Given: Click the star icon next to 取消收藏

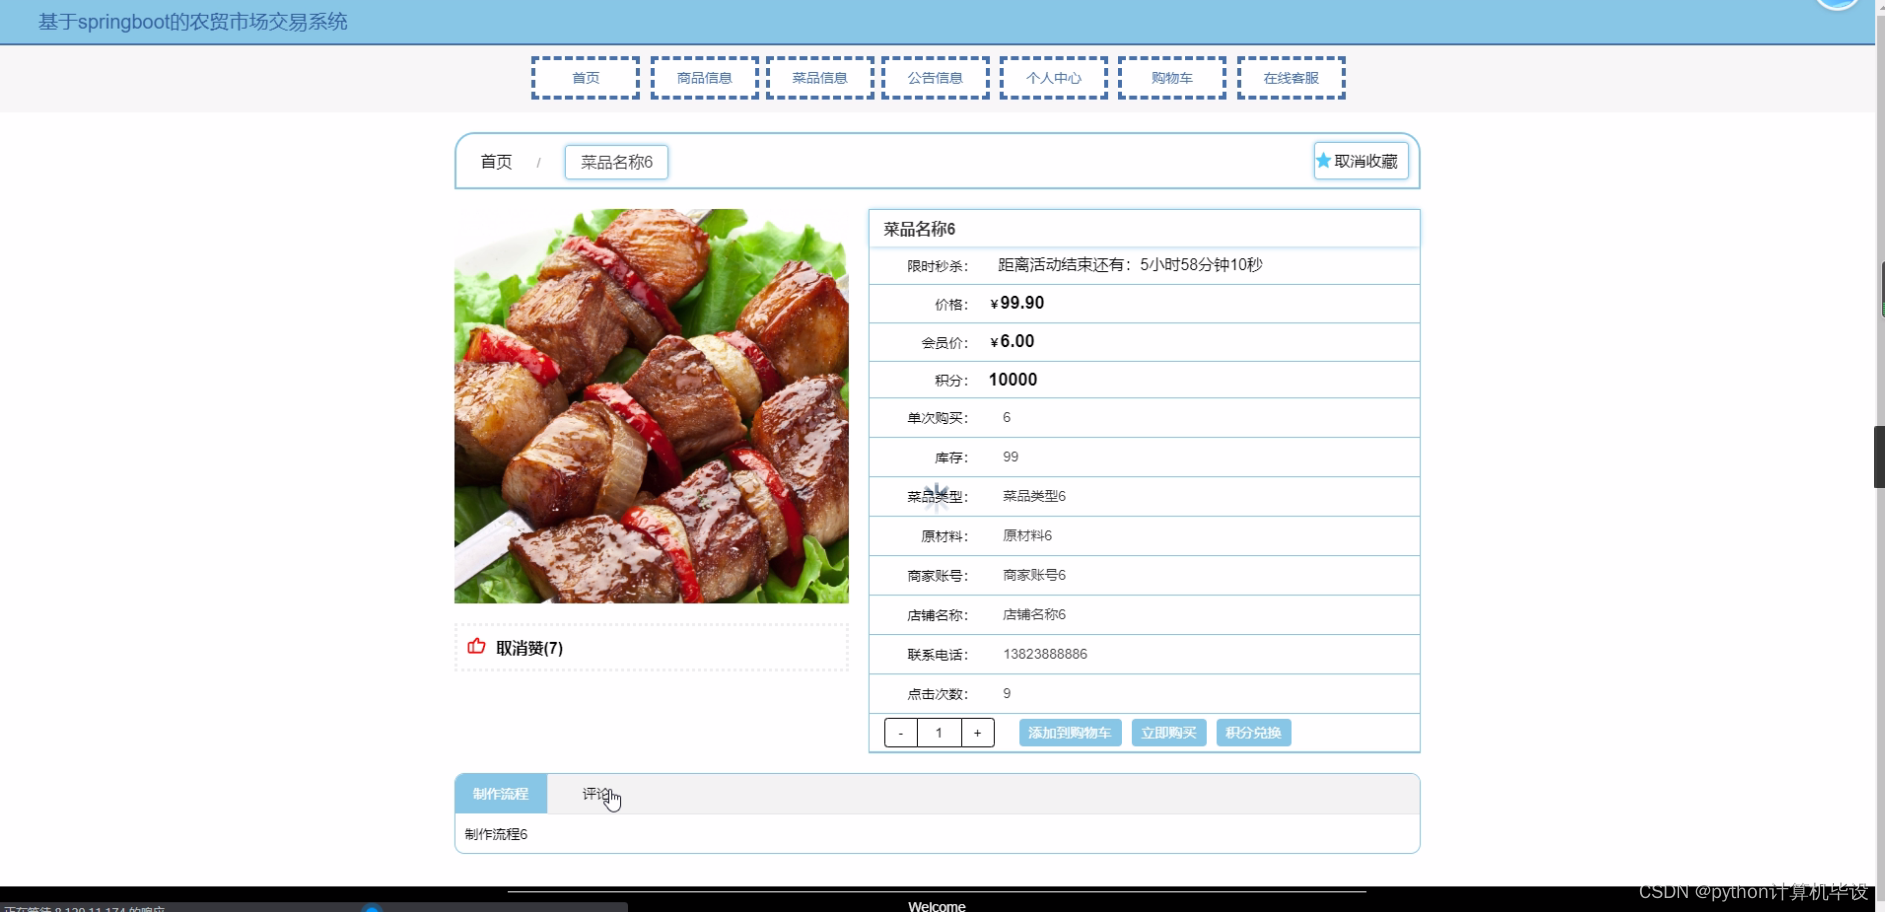Looking at the screenshot, I should coord(1325,160).
